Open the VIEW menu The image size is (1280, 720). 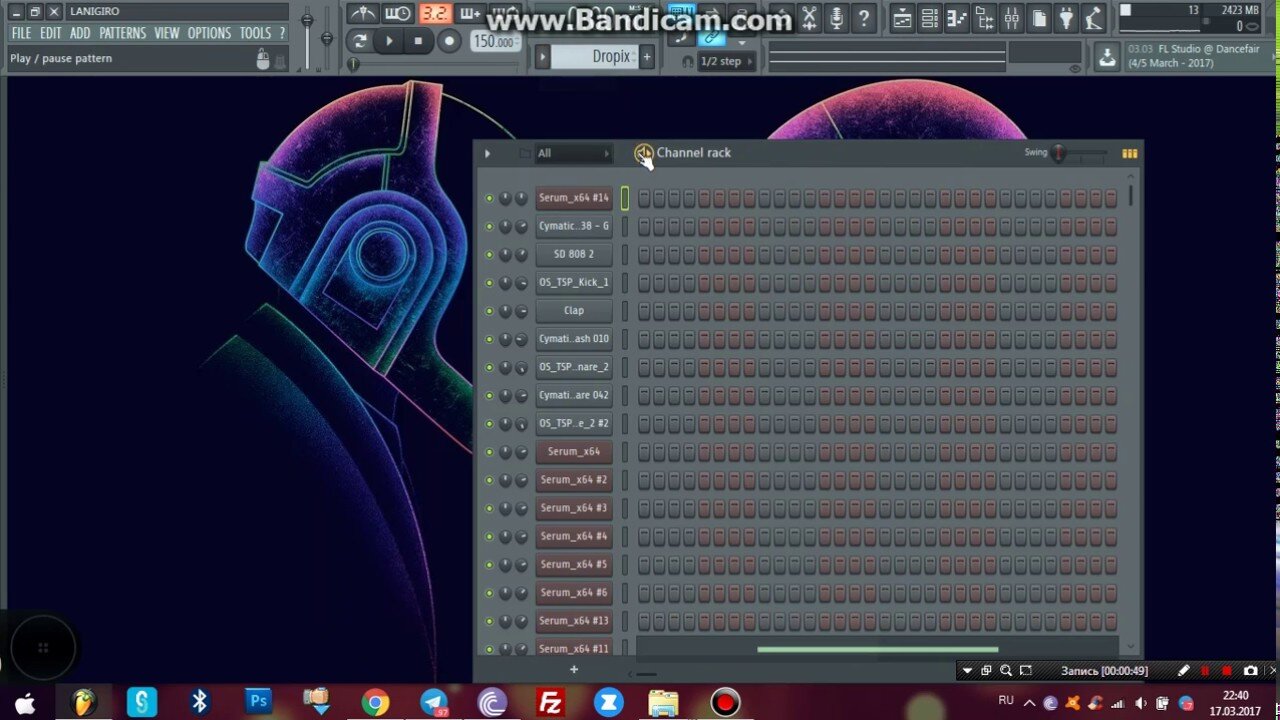point(167,33)
